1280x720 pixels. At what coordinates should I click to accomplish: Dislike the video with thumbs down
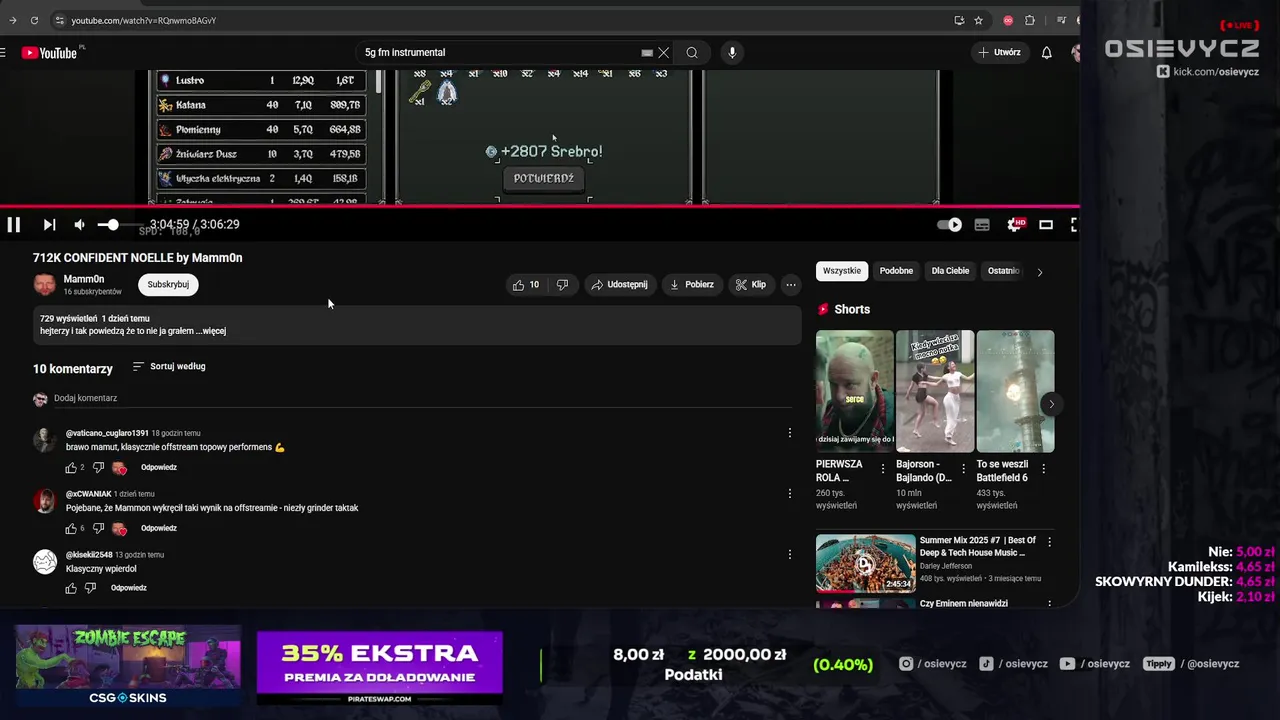coord(562,285)
